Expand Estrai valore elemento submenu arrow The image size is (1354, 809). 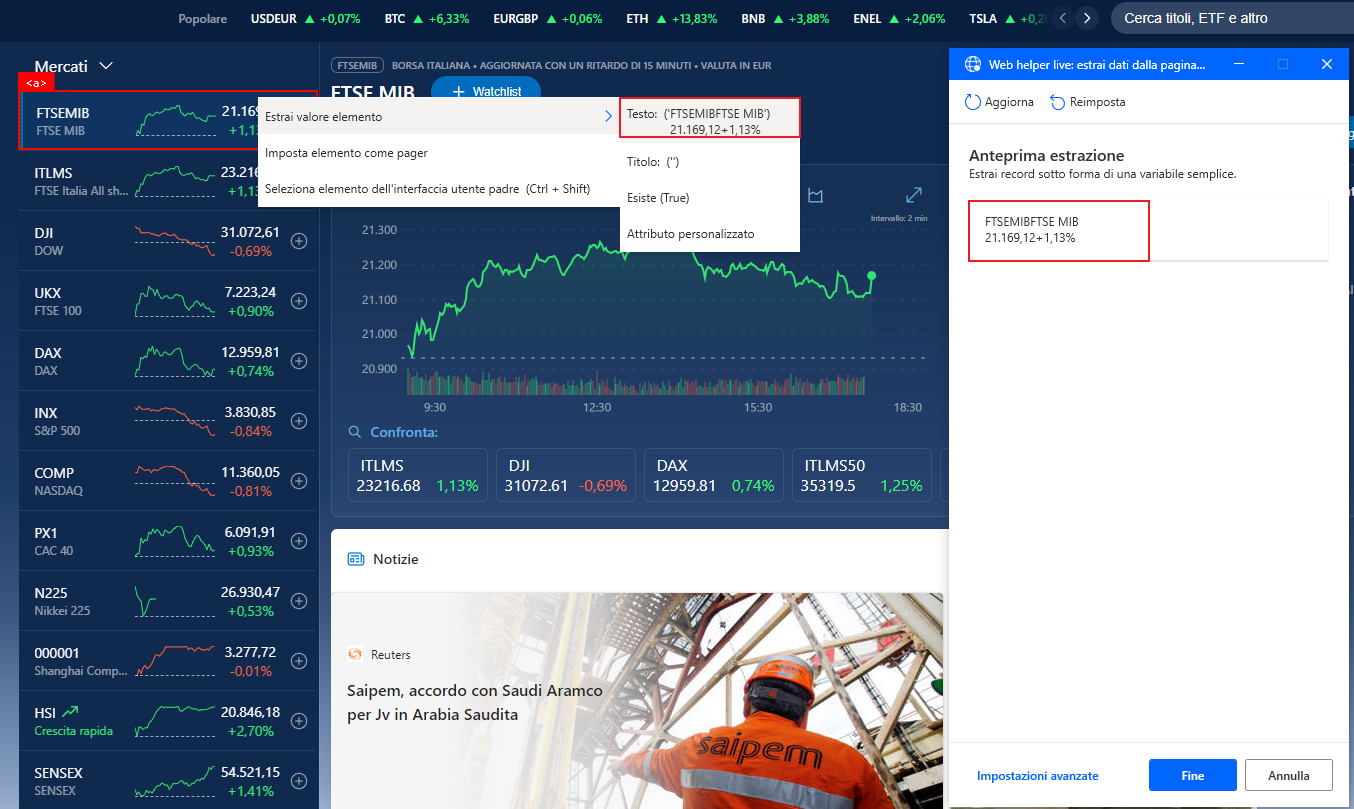608,117
